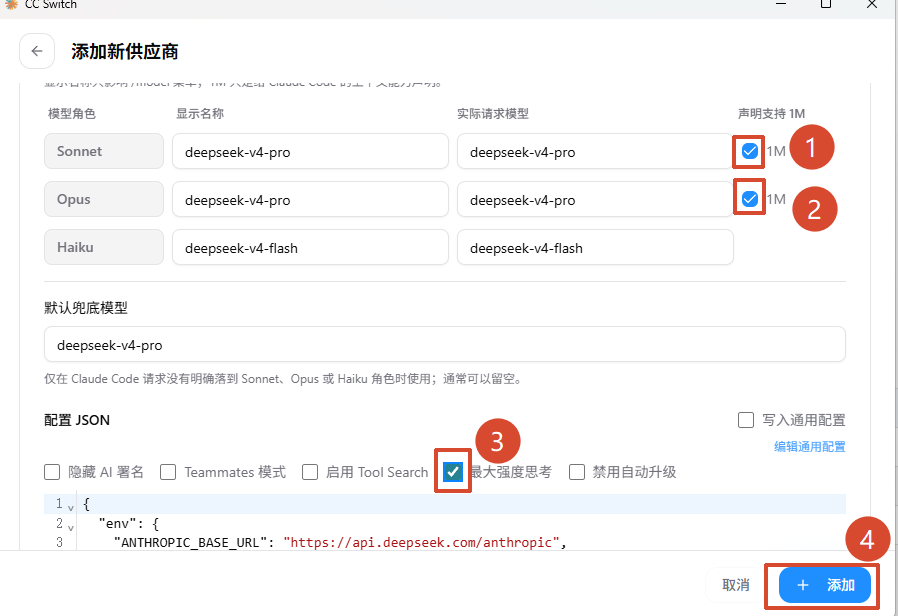Enable the 禁用自动升级 checkbox
The image size is (898, 616).
(x=577, y=472)
